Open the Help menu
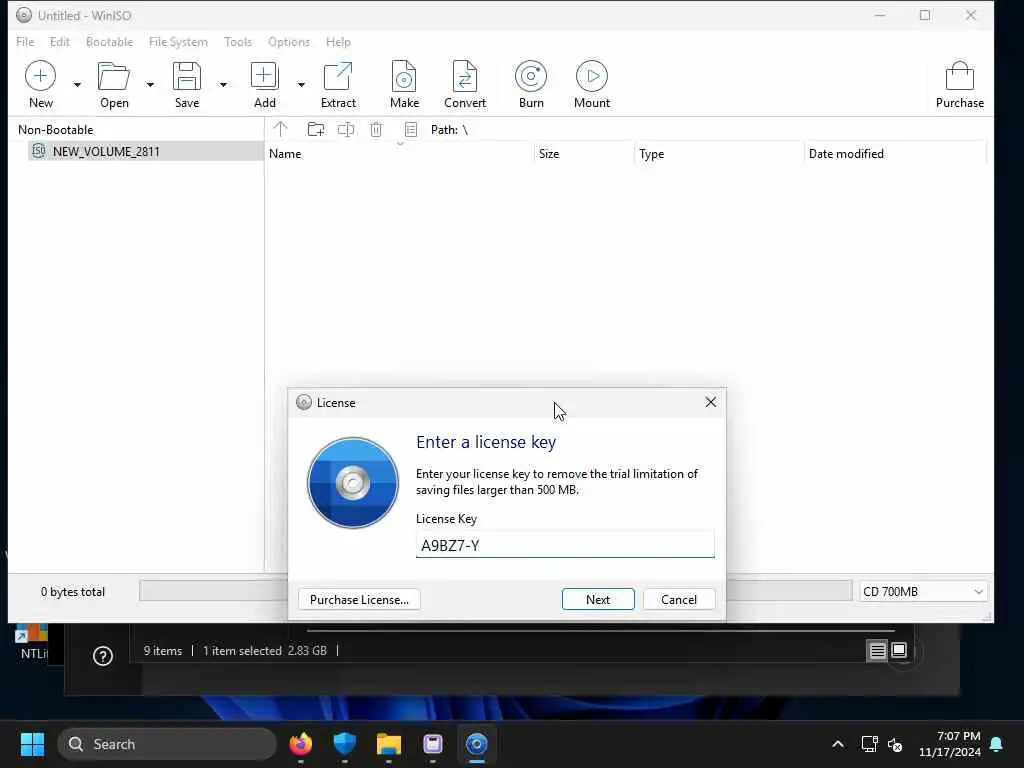Image resolution: width=1024 pixels, height=768 pixels. (338, 42)
